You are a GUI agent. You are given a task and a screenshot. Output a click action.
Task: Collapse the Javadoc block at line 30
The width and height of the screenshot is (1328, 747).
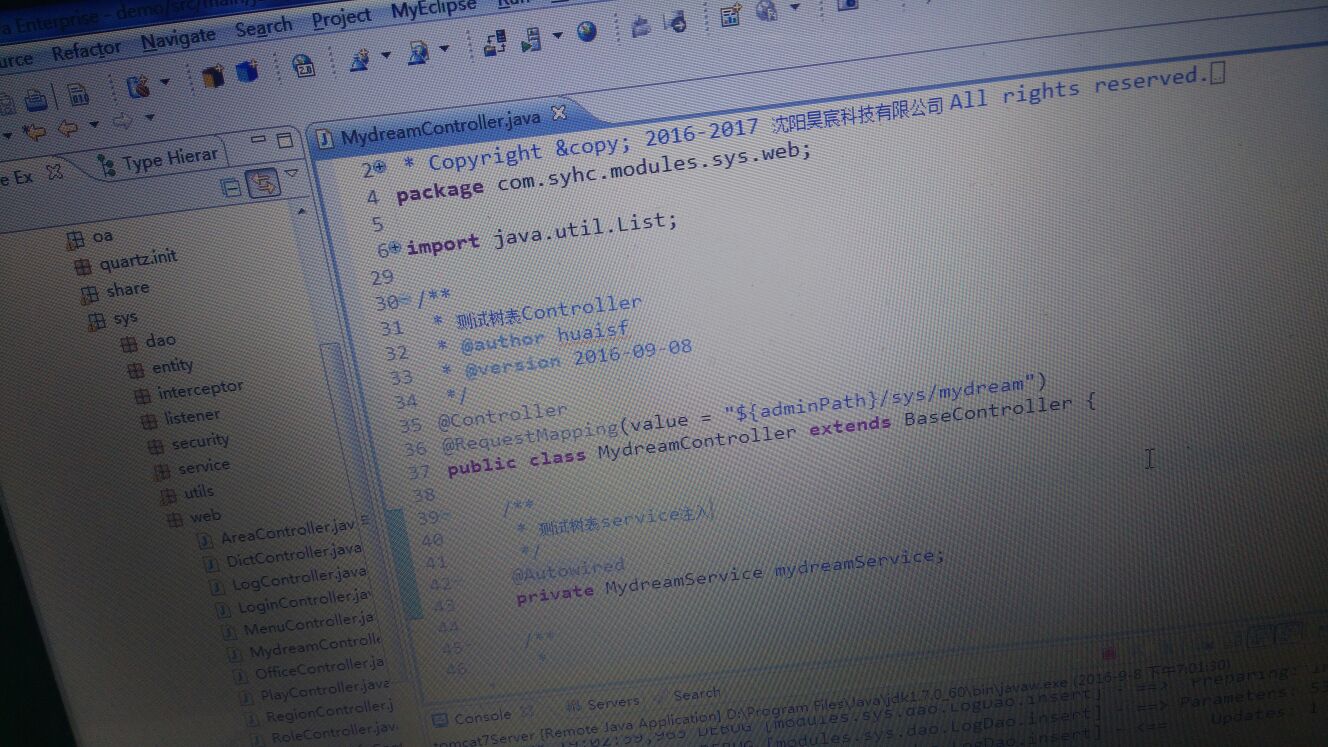pyautogui.click(x=407, y=301)
